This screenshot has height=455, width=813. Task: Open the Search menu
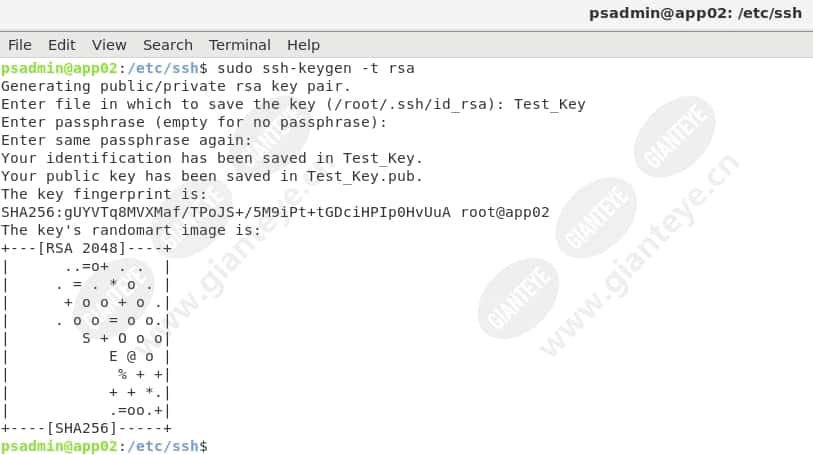(x=167, y=45)
